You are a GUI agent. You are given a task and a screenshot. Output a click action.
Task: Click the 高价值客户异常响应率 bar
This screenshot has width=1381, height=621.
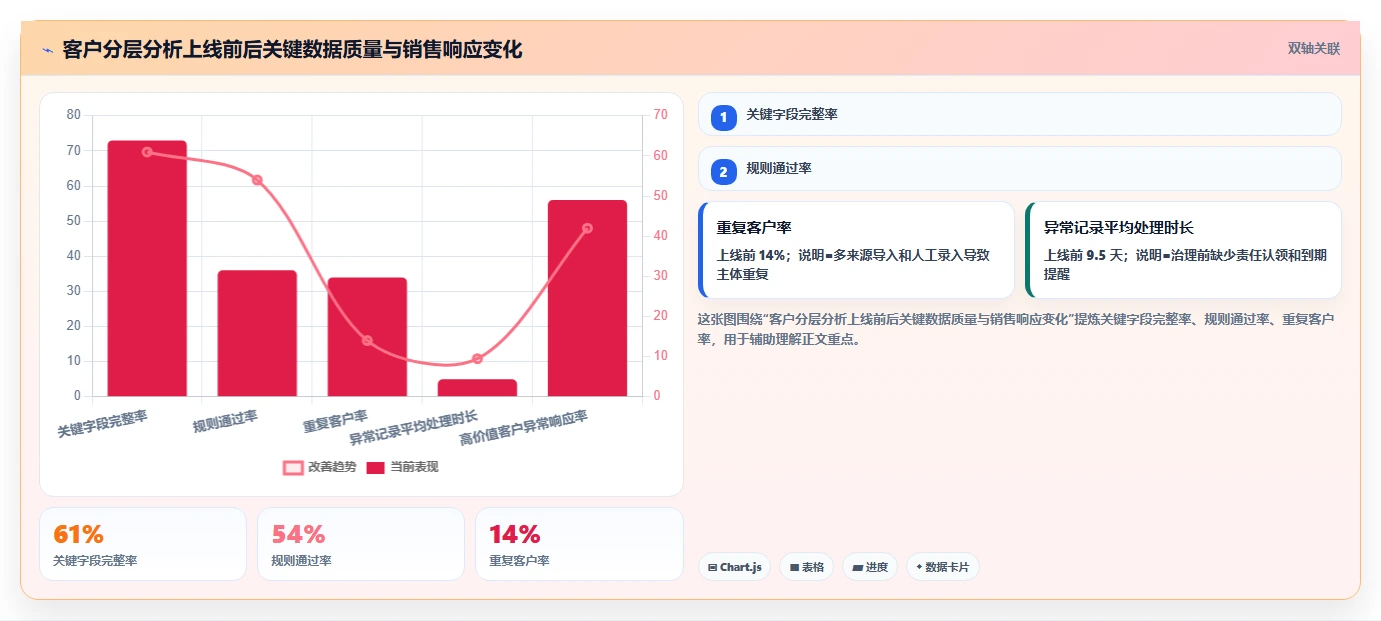587,298
